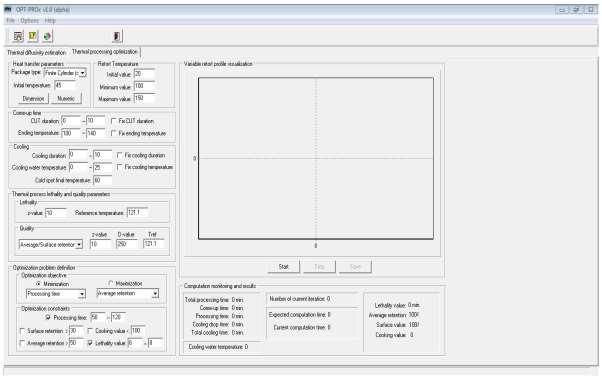Image resolution: width=602 pixels, height=380 pixels.
Task: Click Processing time constraint upper bound field
Action: point(118,317)
